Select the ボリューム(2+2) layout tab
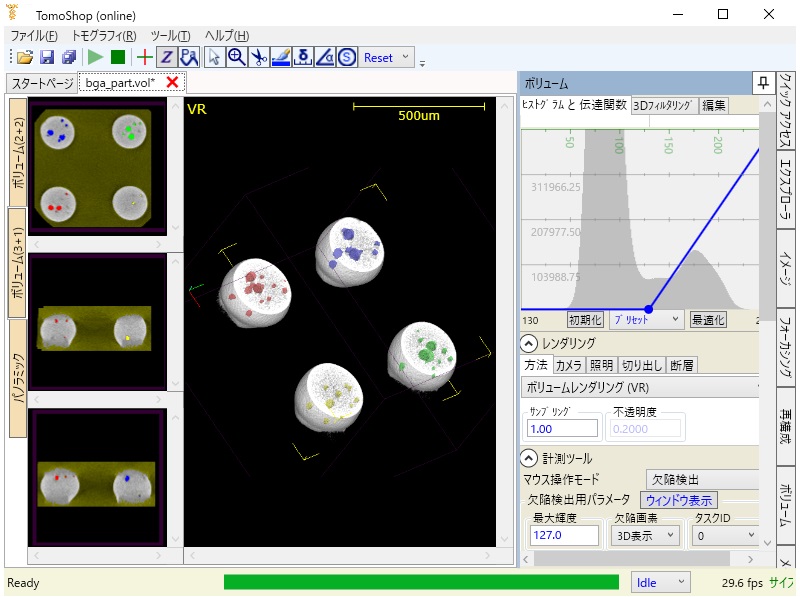This screenshot has height=597, width=800. (18, 153)
